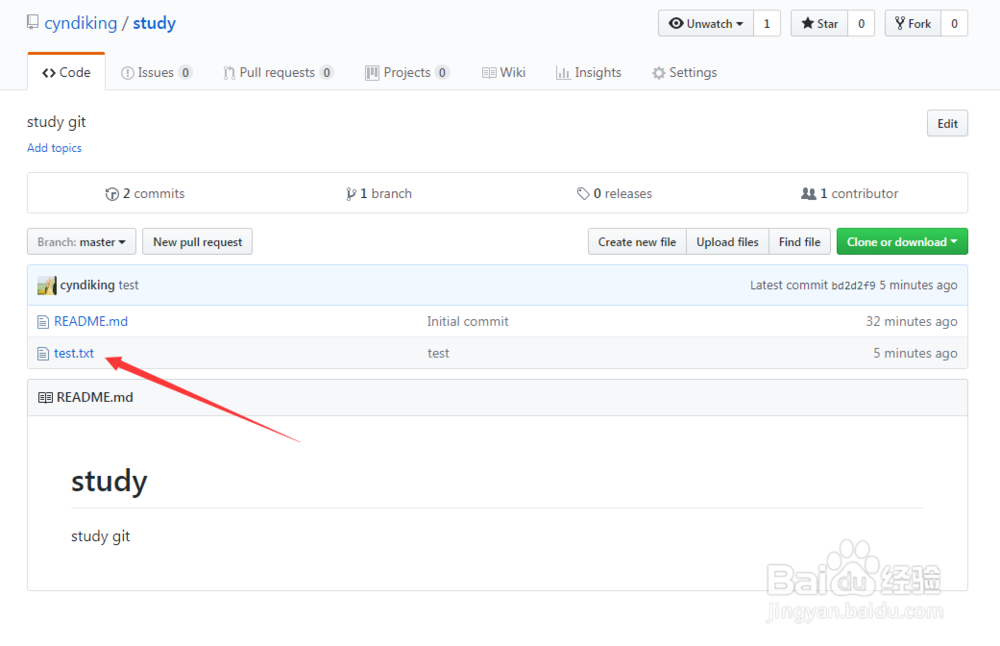
Task: Open the Projects tab
Action: [x=407, y=73]
